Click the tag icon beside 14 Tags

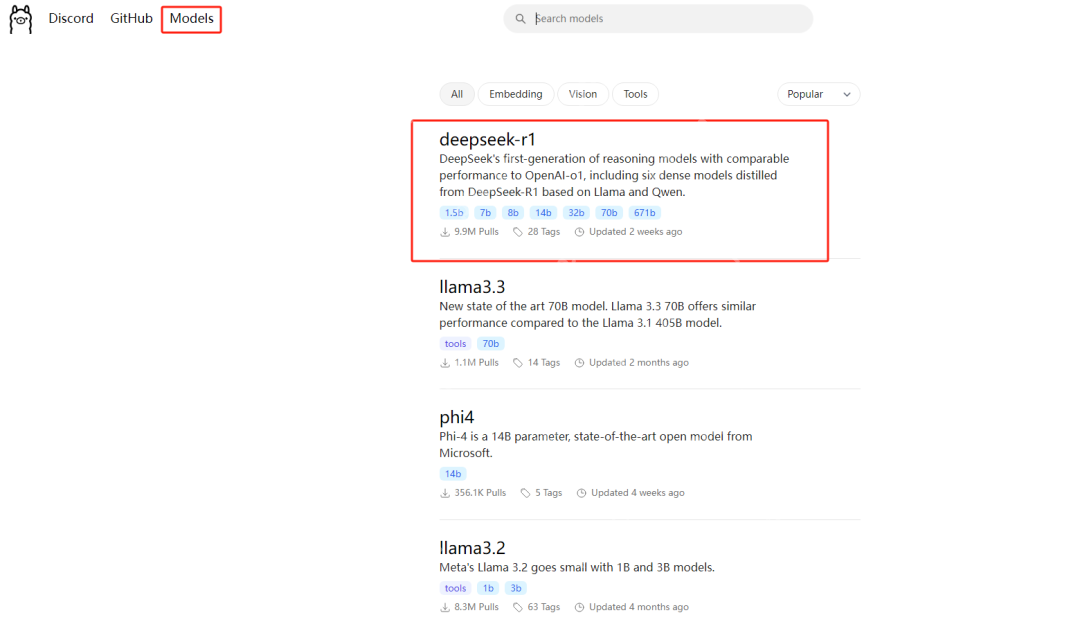[518, 363]
